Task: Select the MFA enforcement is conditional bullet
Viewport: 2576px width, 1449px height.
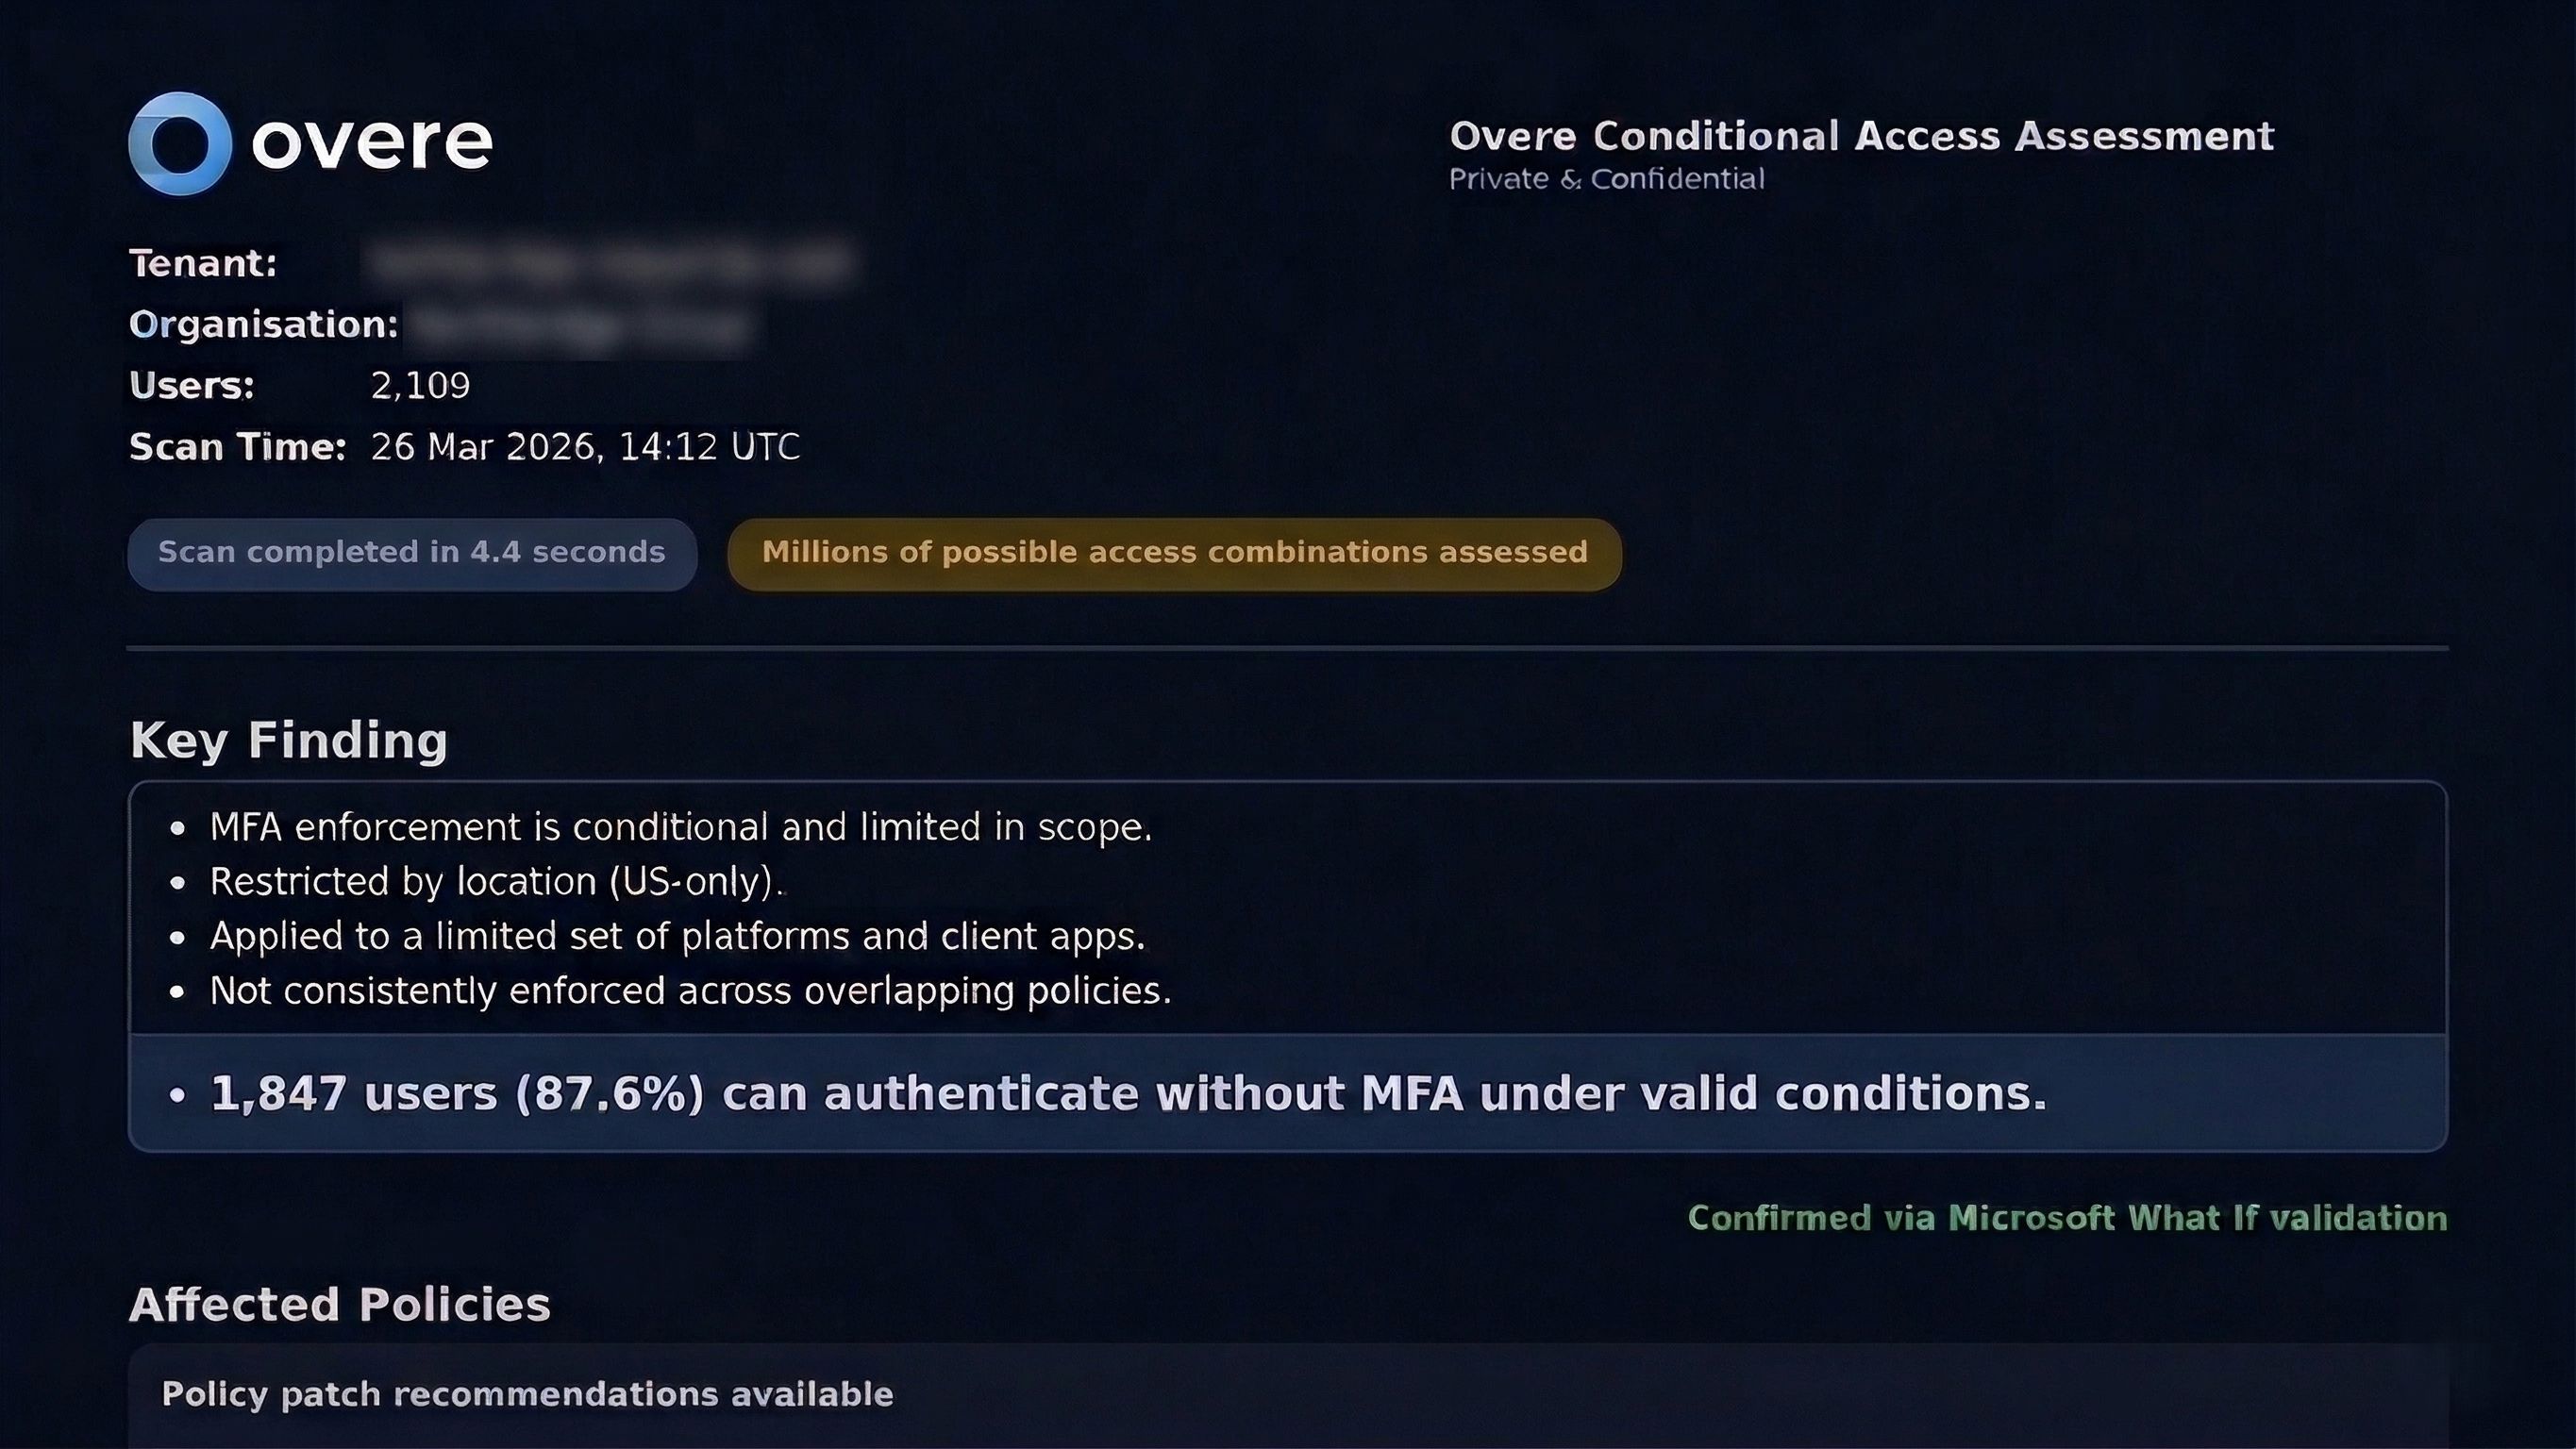Action: point(680,827)
